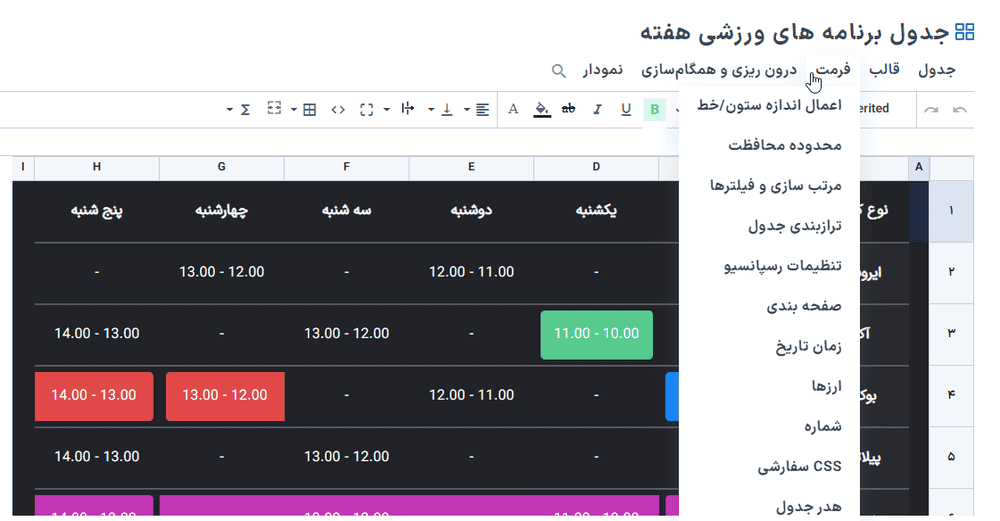The width and height of the screenshot is (1000, 521).
Task: Open the درون ریزی و همگام‌سازی menu
Action: [719, 70]
